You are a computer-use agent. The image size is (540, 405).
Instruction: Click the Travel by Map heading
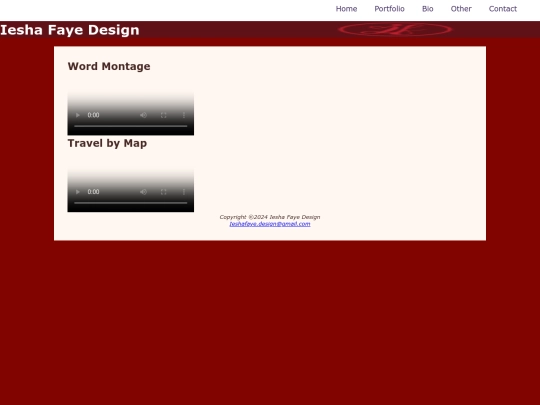(x=107, y=143)
